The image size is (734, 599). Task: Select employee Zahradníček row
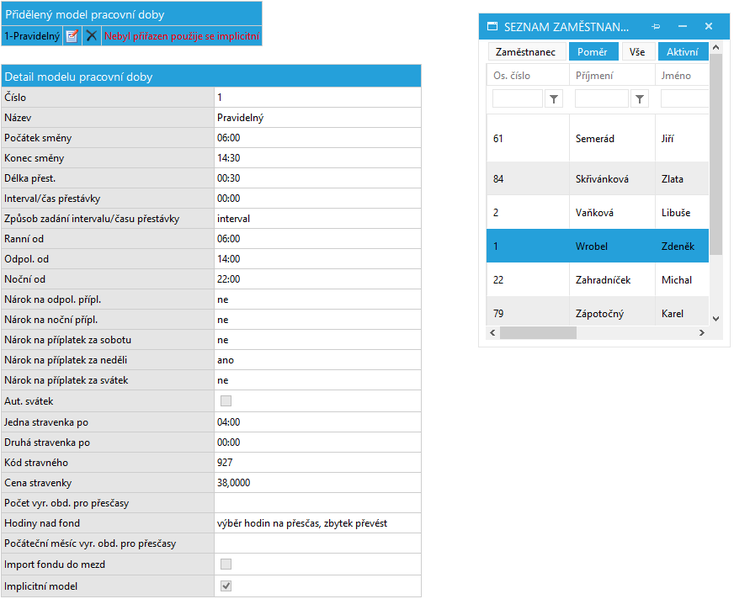pos(598,280)
